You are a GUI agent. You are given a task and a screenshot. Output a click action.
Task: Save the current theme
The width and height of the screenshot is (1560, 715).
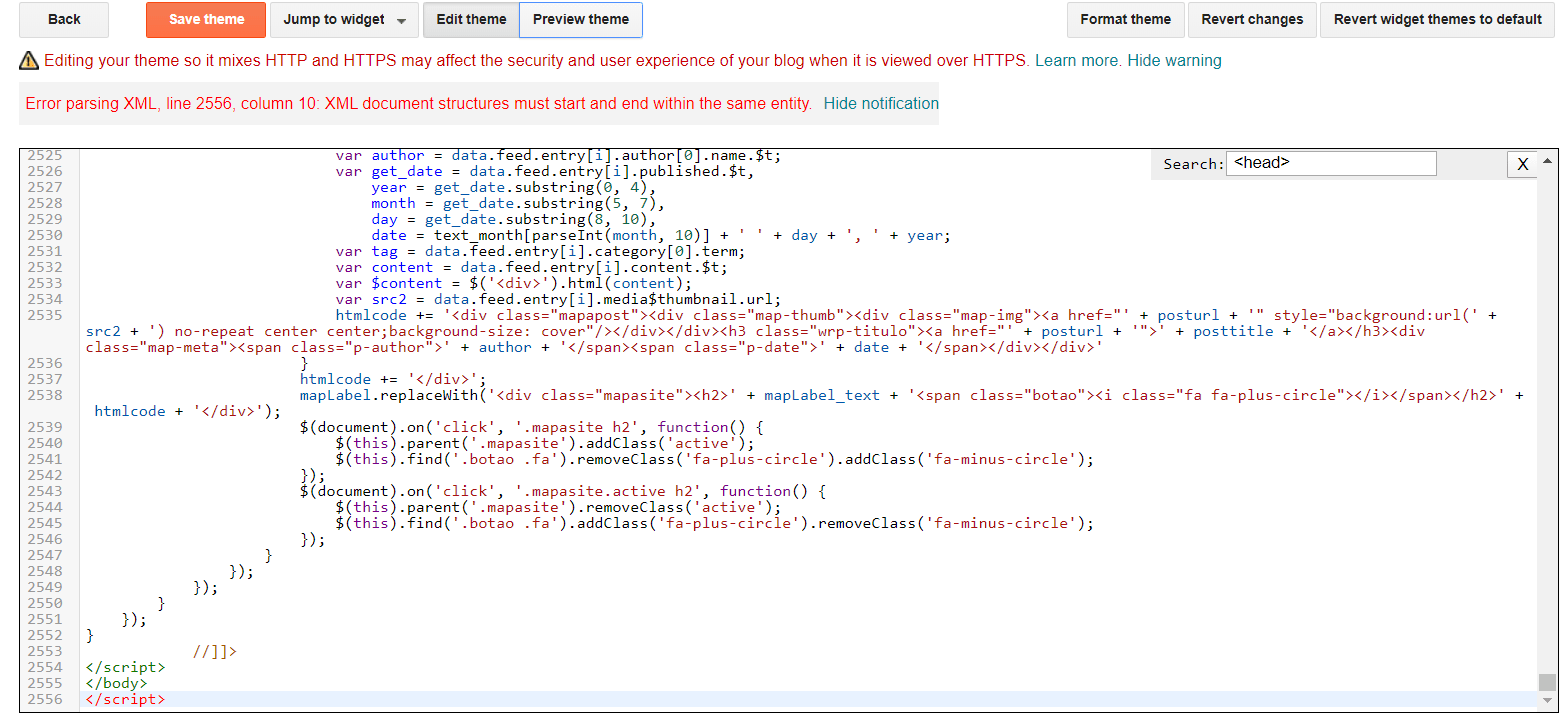point(205,19)
